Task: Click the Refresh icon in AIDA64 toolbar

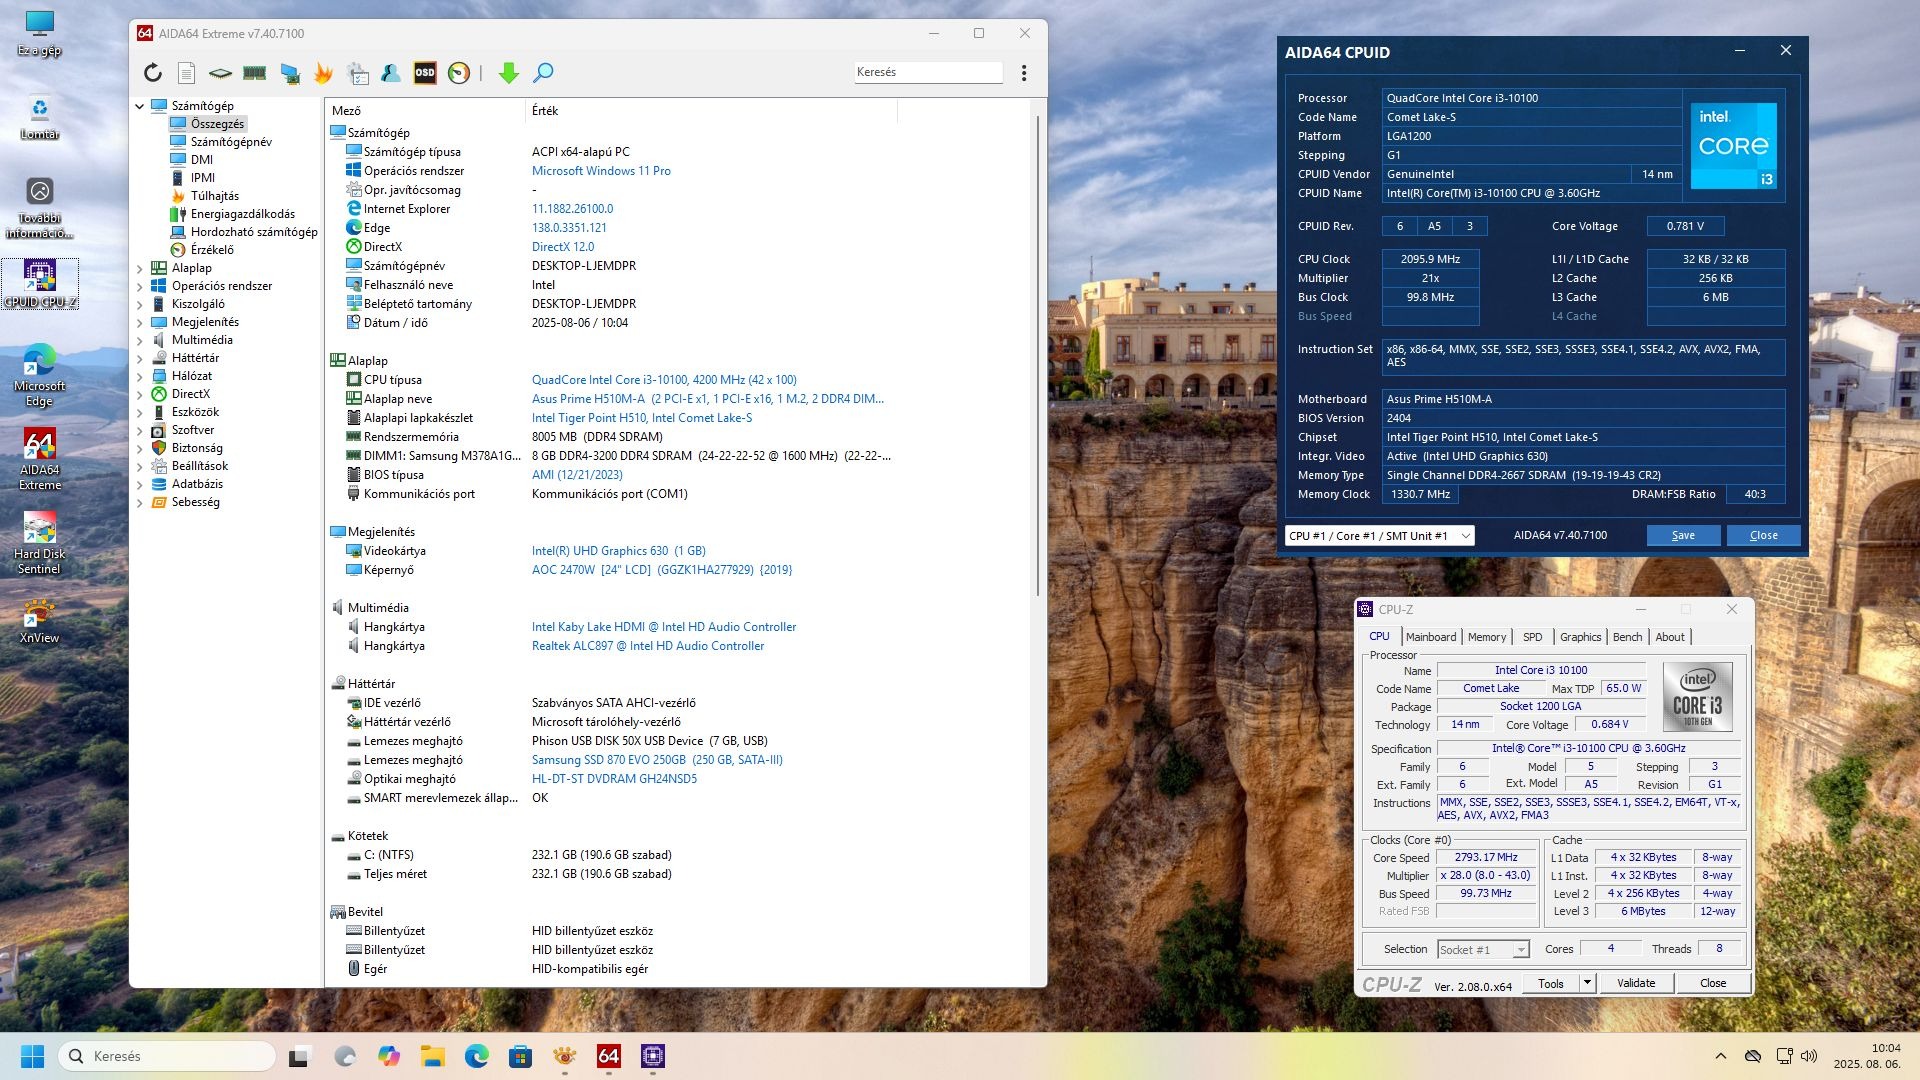Action: pyautogui.click(x=153, y=72)
